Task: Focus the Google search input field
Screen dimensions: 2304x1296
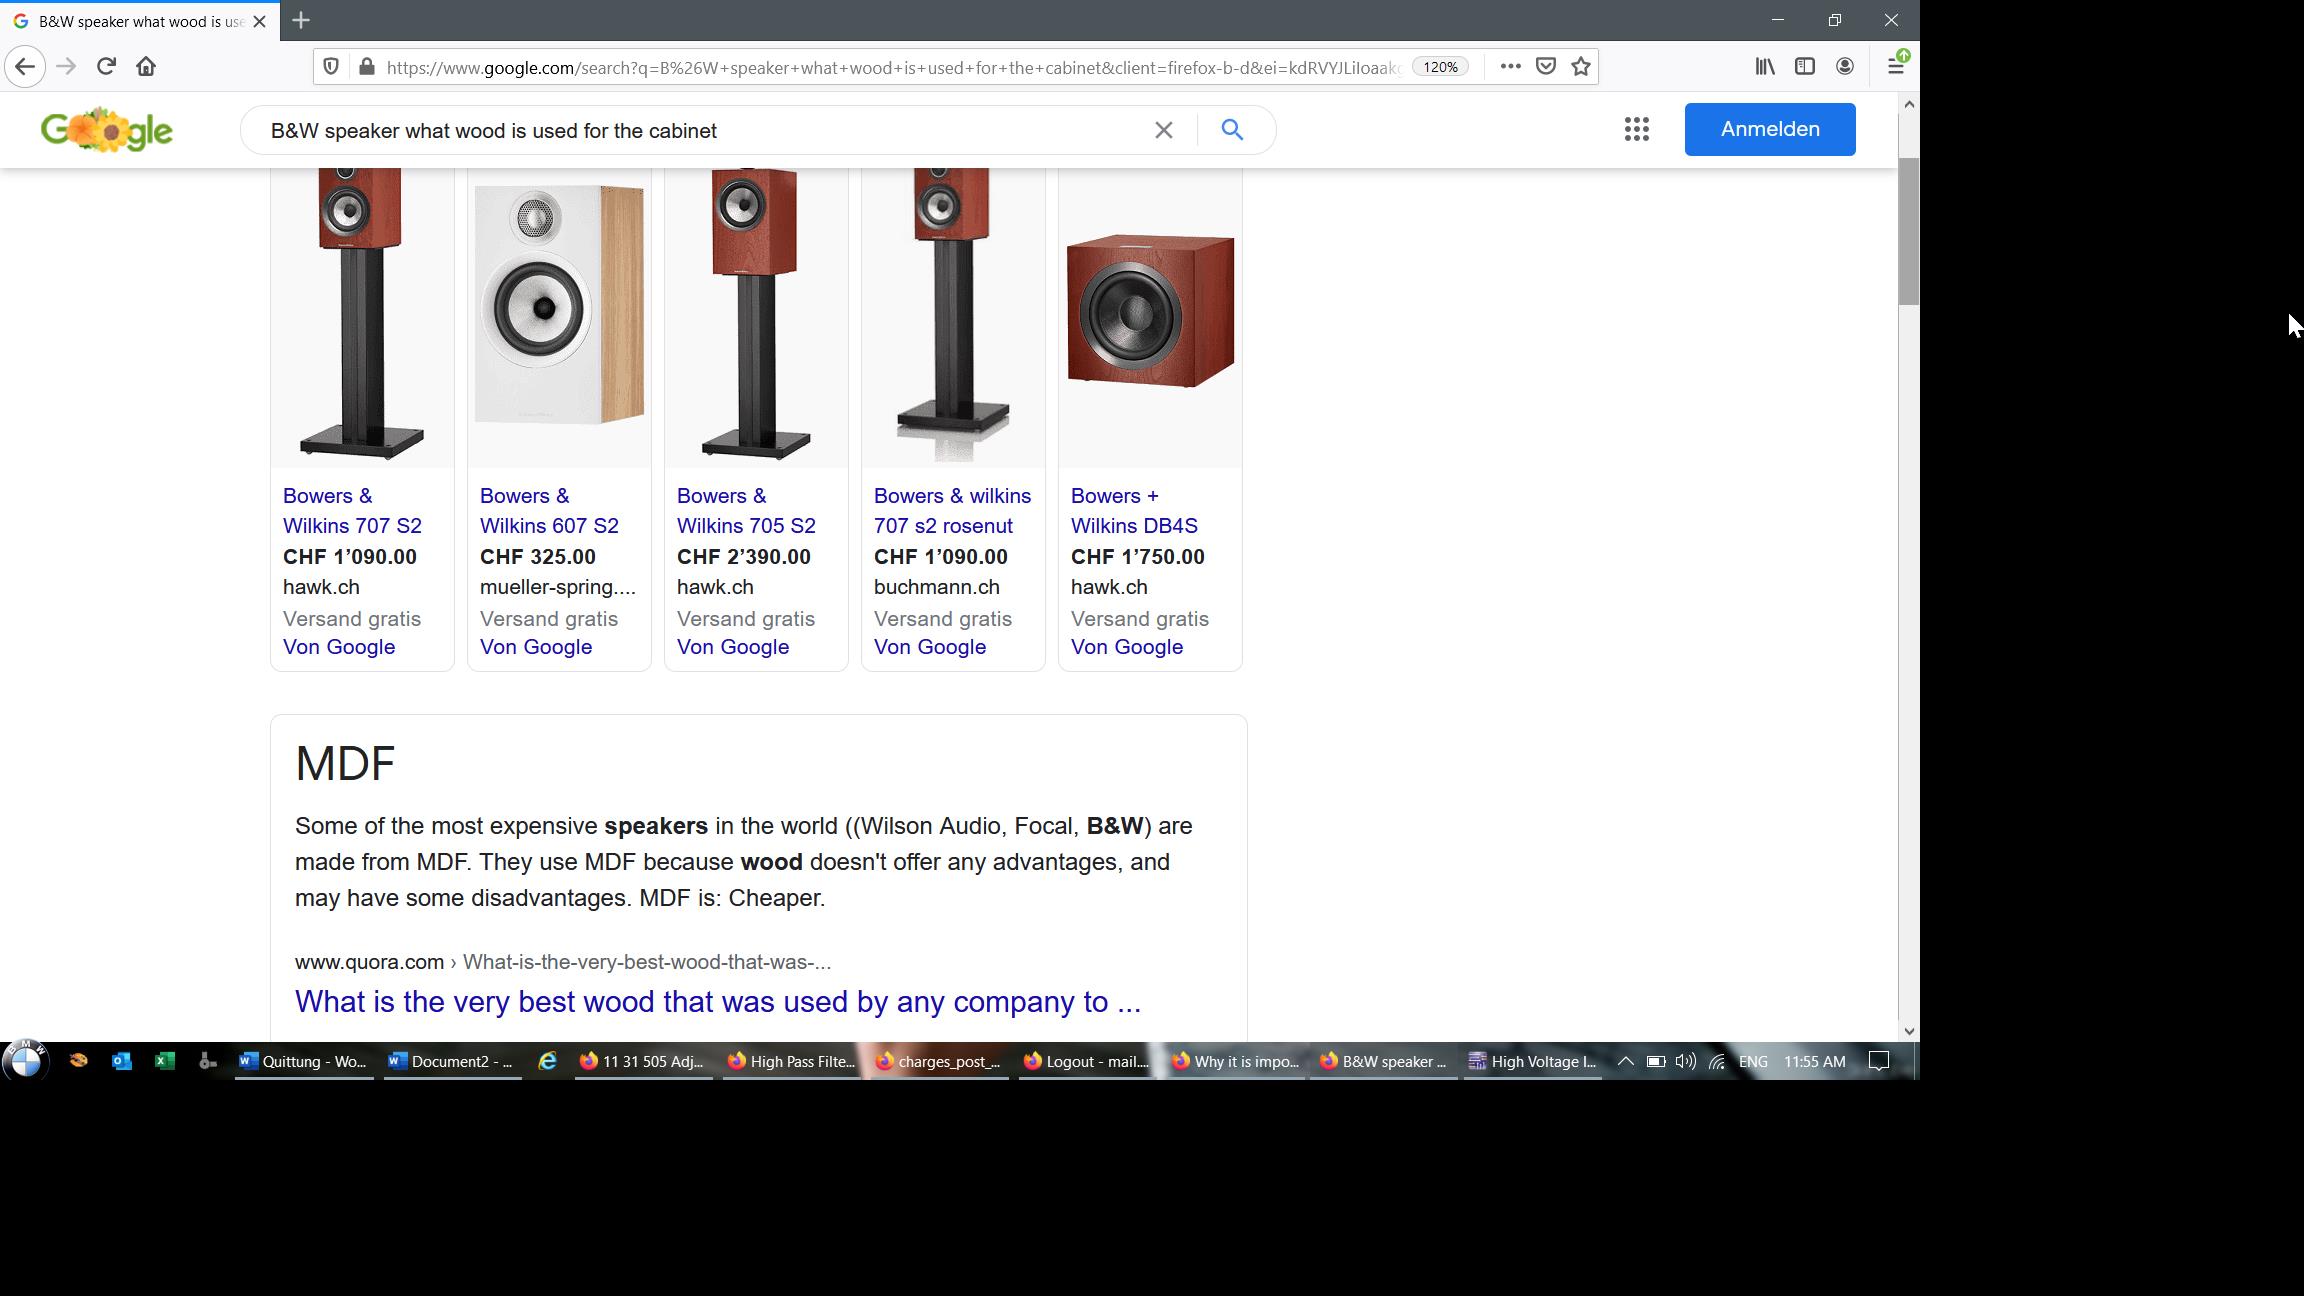Action: click(700, 131)
